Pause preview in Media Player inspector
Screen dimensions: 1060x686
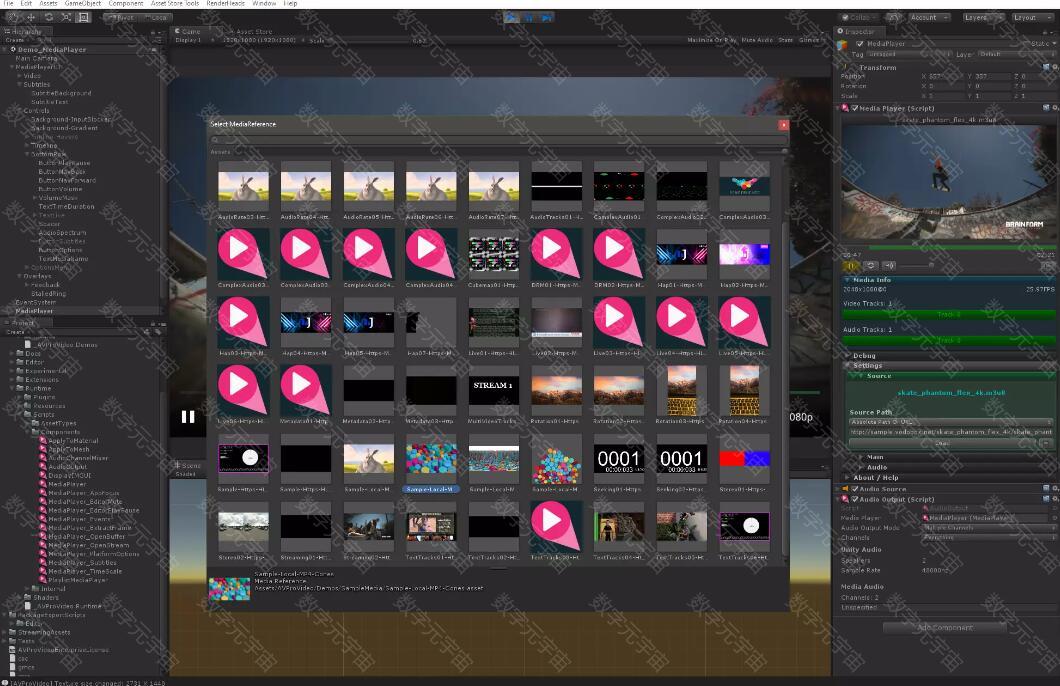pyautogui.click(x=852, y=266)
